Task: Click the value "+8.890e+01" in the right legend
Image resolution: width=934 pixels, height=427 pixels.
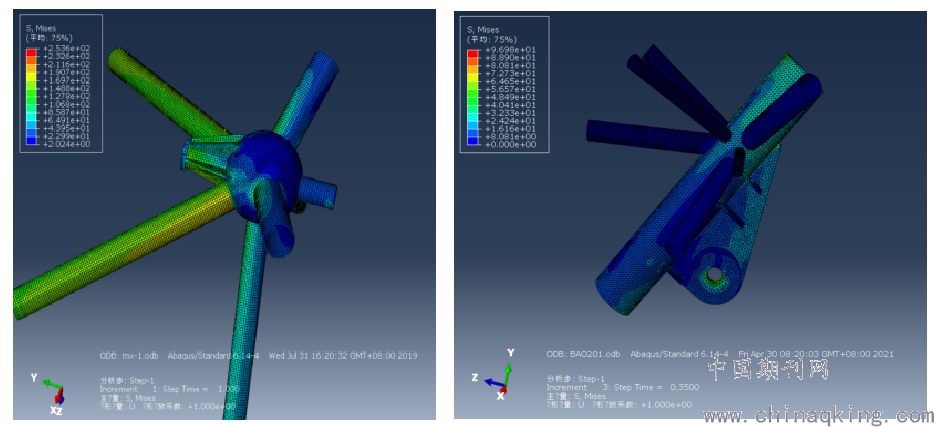Action: pyautogui.click(x=510, y=58)
